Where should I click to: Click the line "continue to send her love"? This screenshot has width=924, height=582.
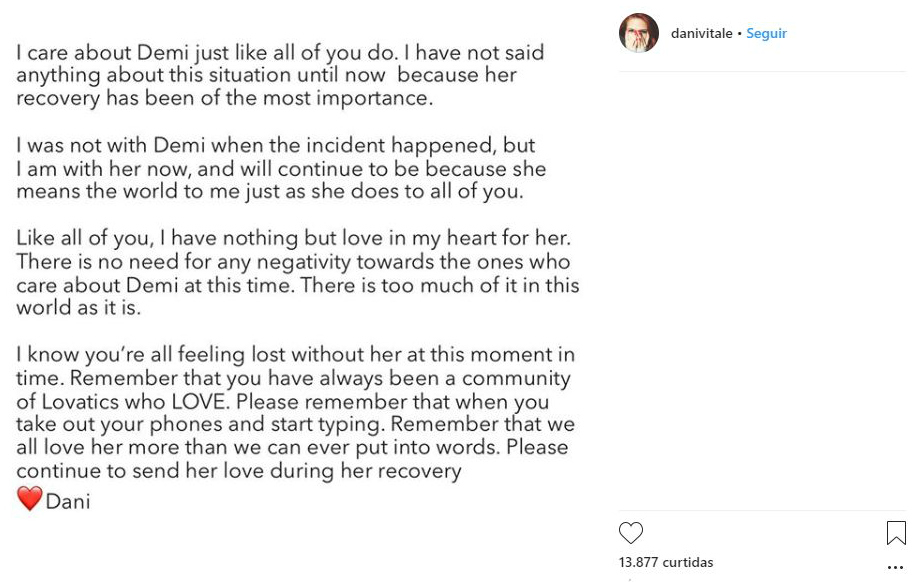[x=239, y=471]
